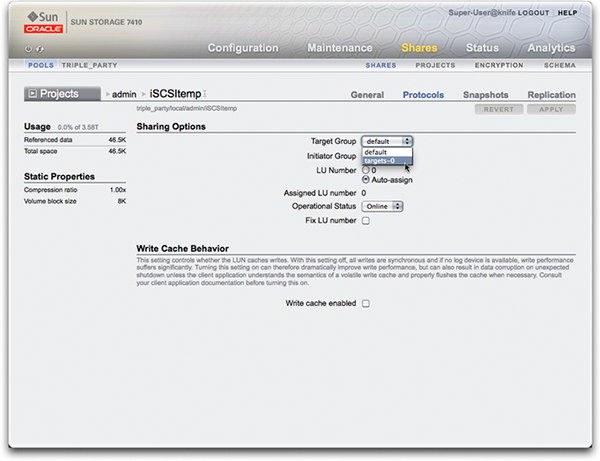This screenshot has width=600, height=461.
Task: Click the iSCSItemp share name
Action: click(175, 94)
